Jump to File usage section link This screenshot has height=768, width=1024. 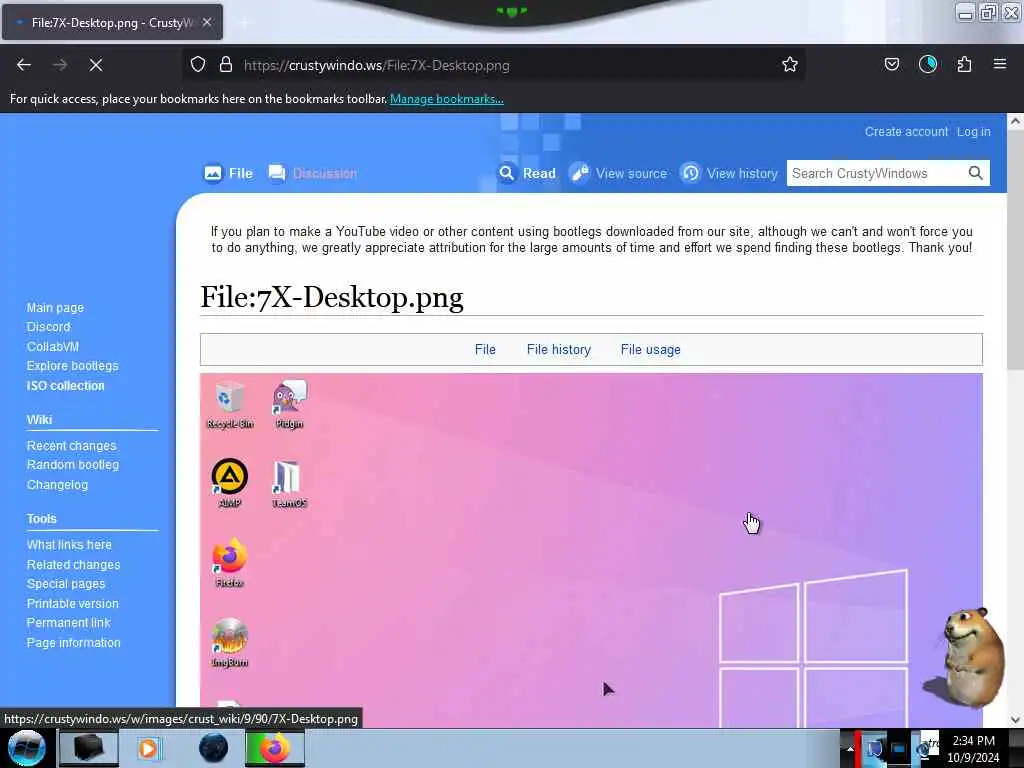pyautogui.click(x=650, y=350)
